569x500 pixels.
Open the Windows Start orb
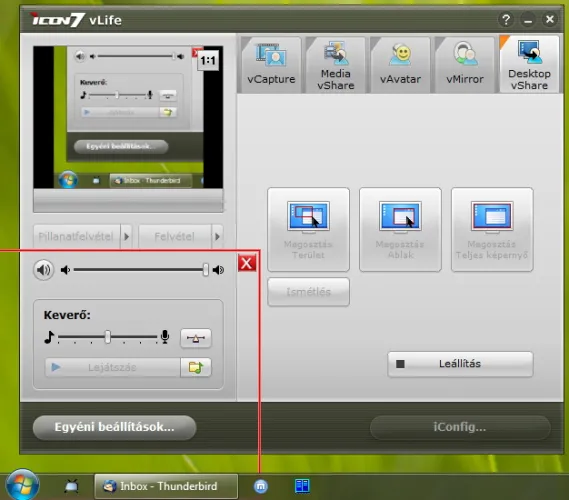coord(22,485)
